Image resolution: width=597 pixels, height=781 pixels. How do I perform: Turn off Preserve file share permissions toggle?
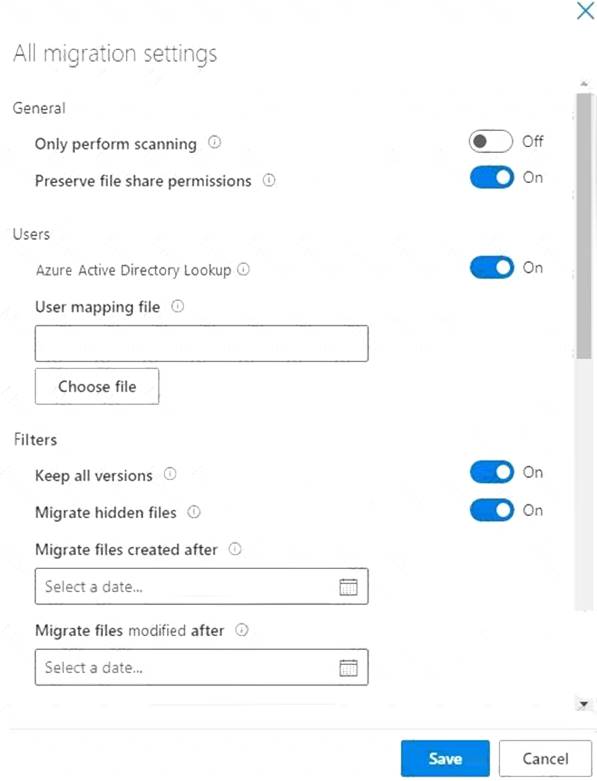(491, 178)
